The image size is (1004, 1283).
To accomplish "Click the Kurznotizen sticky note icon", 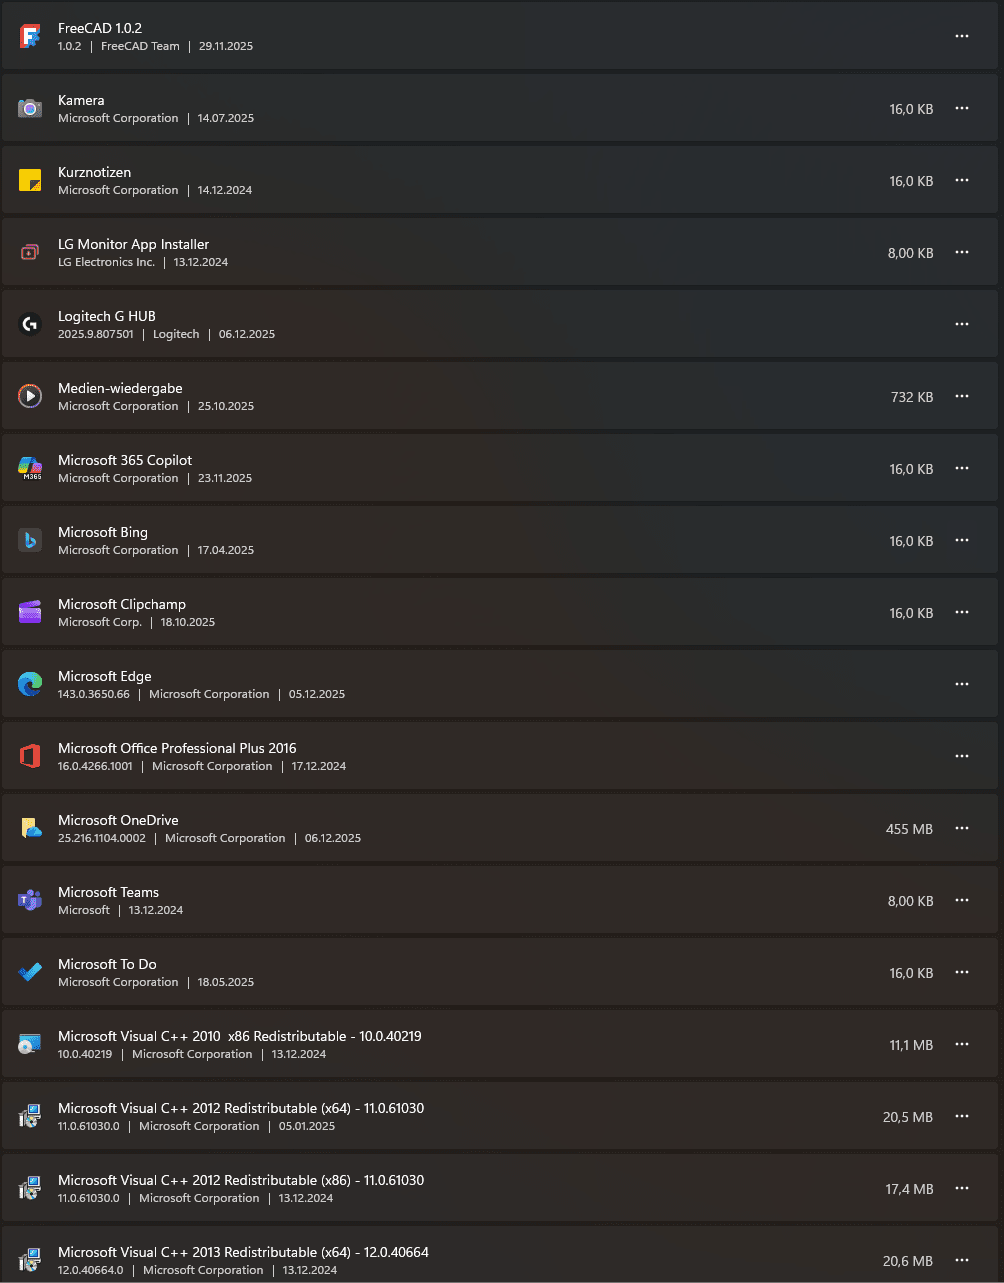I will coord(30,180).
